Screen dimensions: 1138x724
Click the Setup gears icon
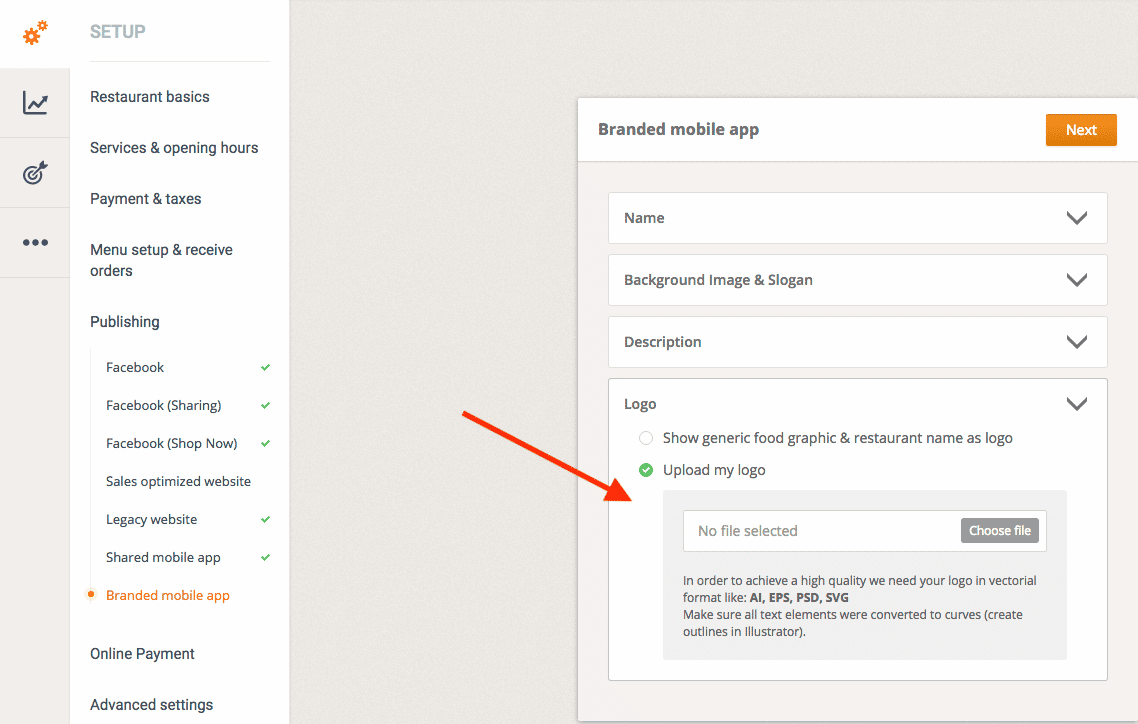[x=35, y=33]
